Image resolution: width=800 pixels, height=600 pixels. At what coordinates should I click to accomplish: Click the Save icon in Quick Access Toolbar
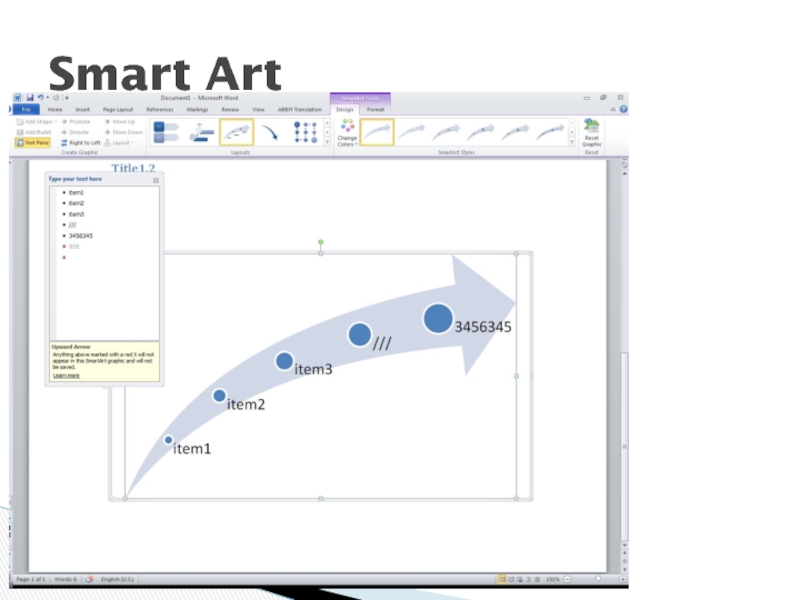[x=30, y=97]
